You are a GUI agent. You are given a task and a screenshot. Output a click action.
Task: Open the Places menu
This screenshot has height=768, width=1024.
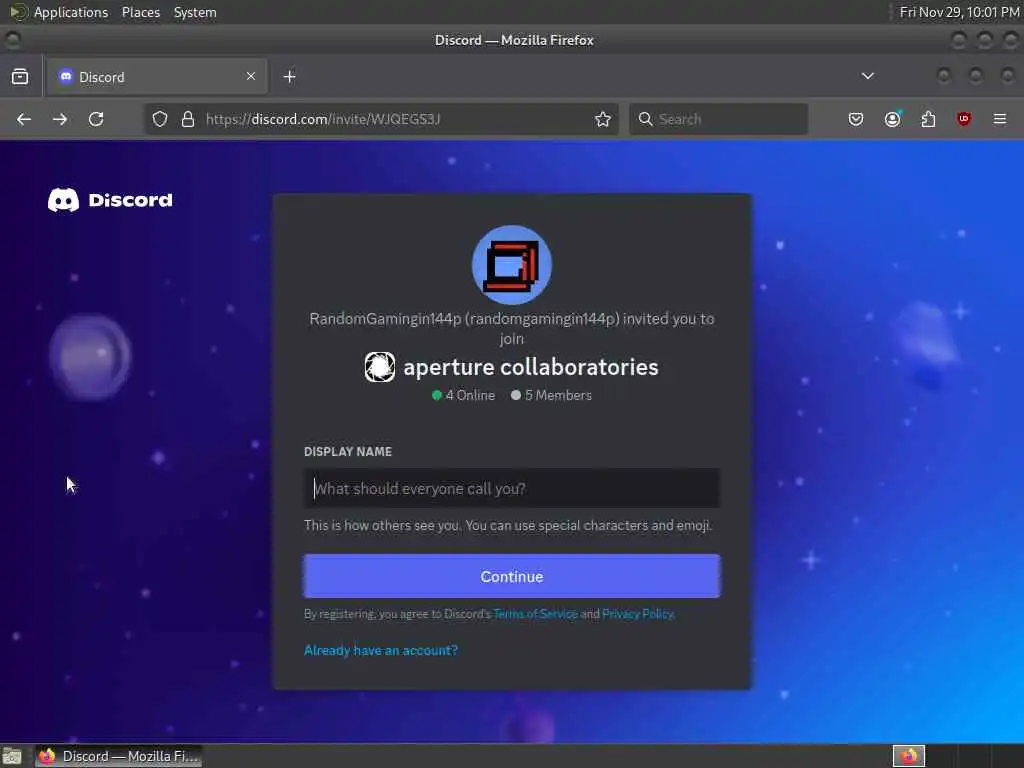(x=141, y=12)
